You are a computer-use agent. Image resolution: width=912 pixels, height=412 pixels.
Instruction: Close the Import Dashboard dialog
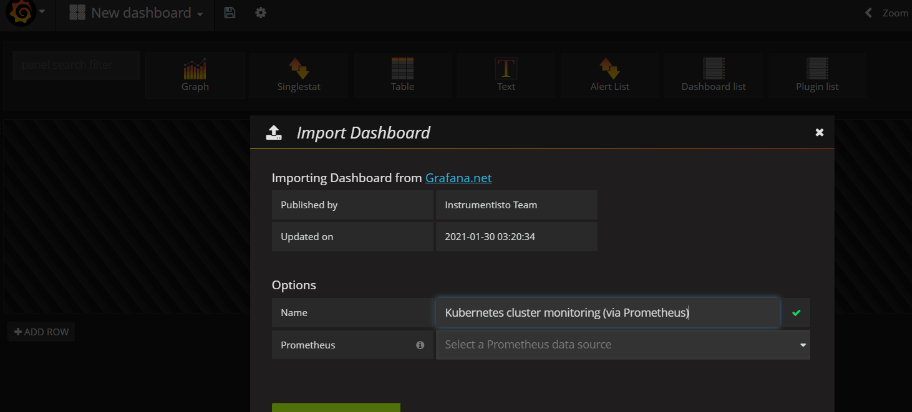(820, 133)
